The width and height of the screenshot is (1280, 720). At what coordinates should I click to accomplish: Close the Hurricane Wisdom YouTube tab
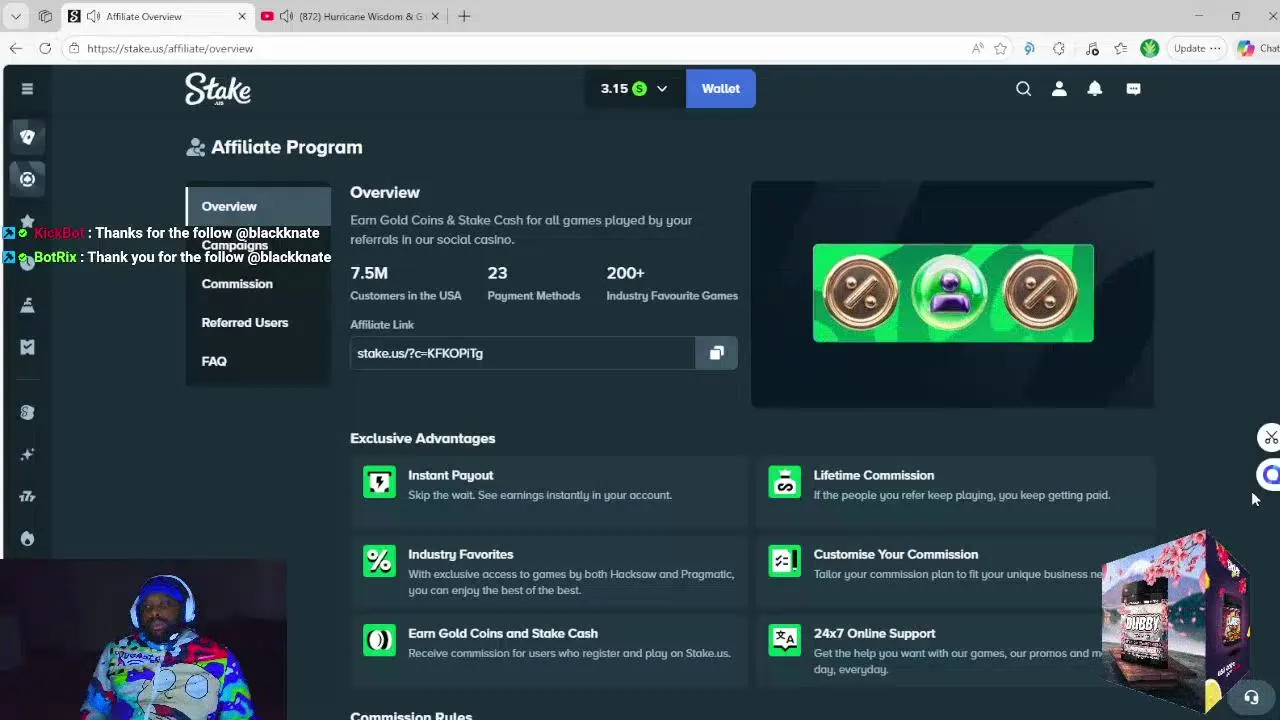coord(435,16)
